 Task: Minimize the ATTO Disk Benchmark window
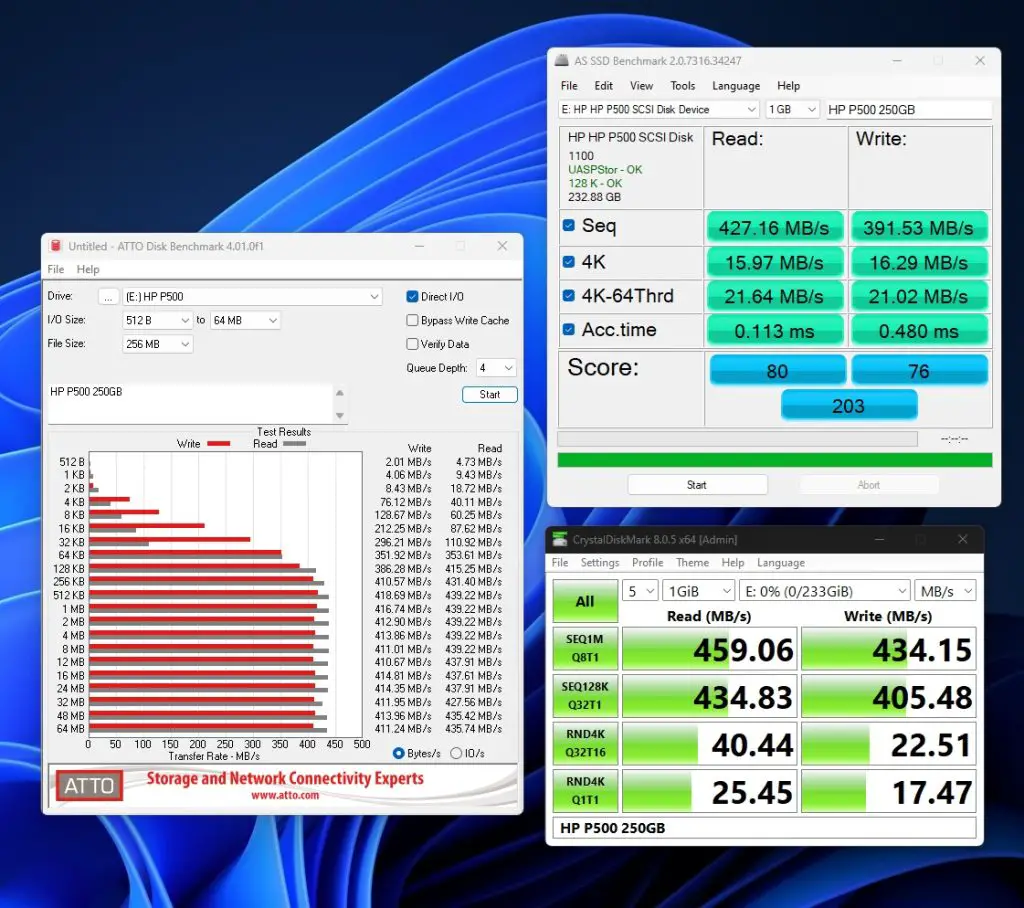[419, 246]
